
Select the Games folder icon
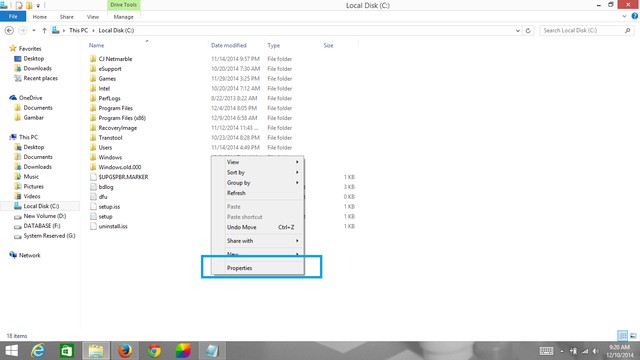click(x=93, y=78)
